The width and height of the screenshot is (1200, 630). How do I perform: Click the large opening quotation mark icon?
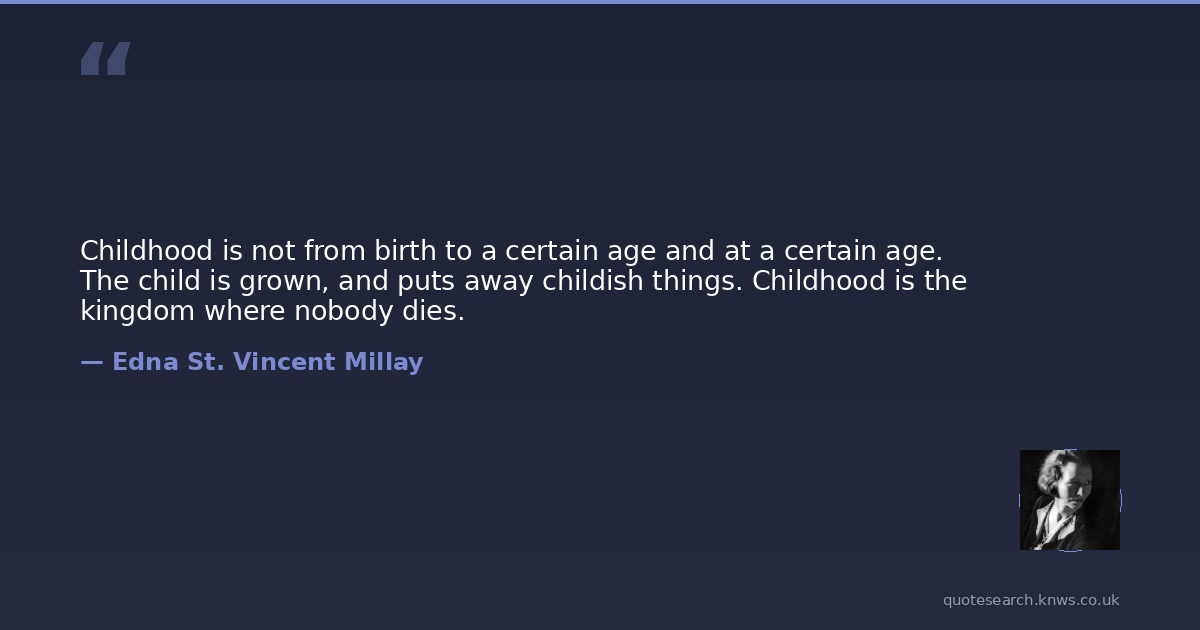pyautogui.click(x=105, y=58)
